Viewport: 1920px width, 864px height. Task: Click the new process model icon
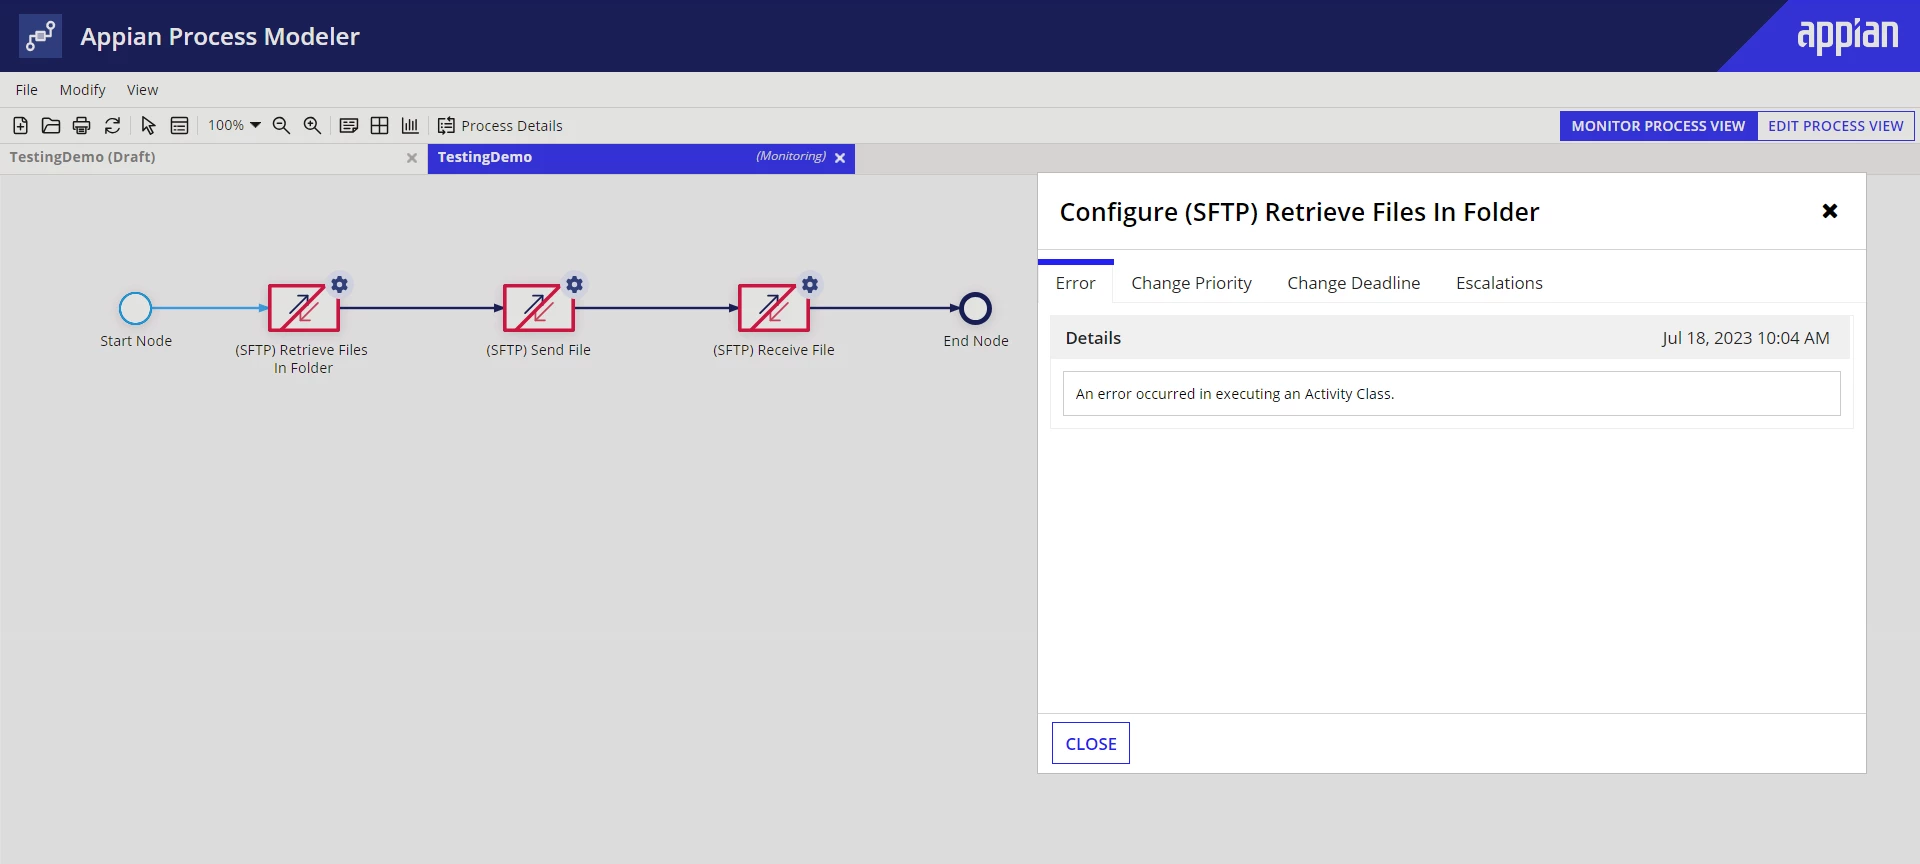[x=20, y=125]
